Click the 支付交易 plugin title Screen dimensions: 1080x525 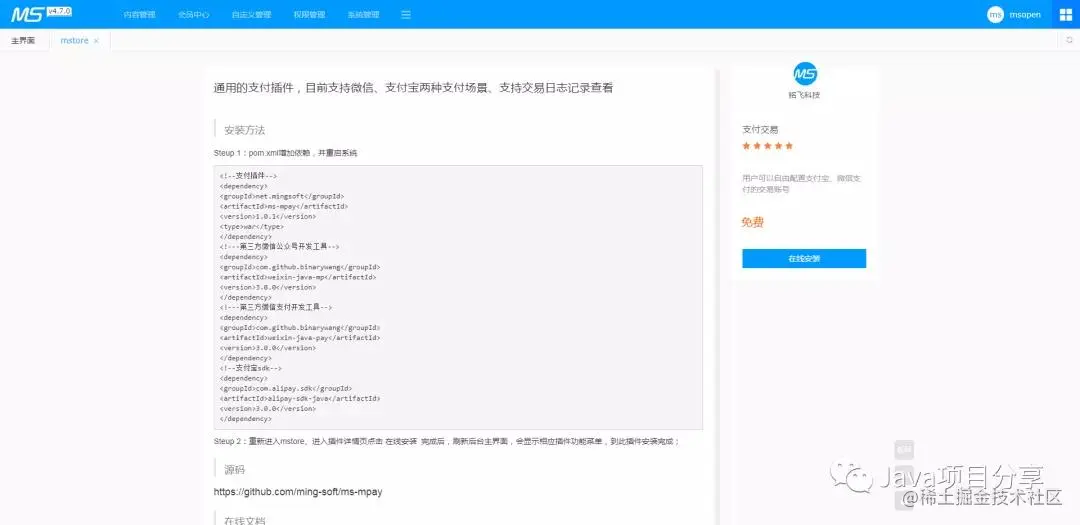coord(760,130)
